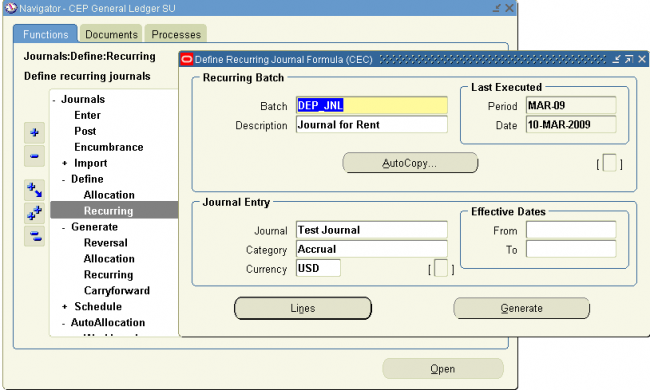This screenshot has height=390, width=650.
Task: Select Post under Journals
Action: click(85, 131)
